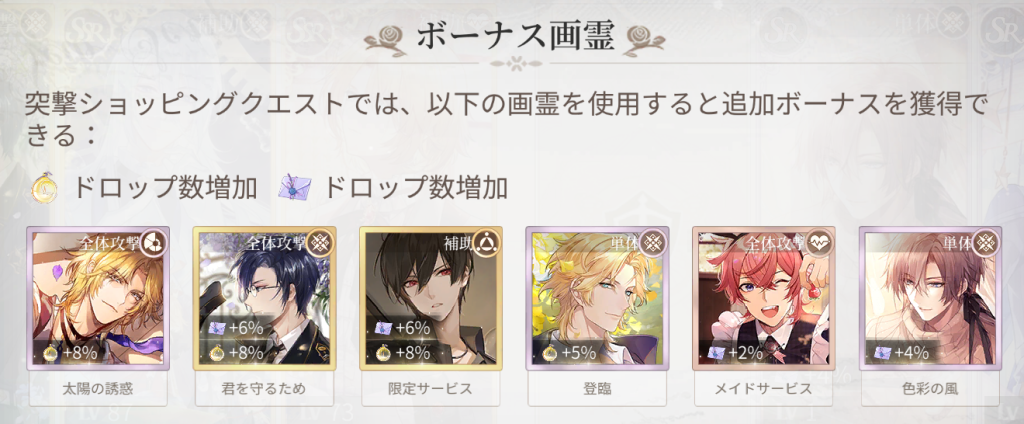Click the triangle attribute icon on 限定サービス
The width and height of the screenshot is (1024, 424).
[x=487, y=242]
